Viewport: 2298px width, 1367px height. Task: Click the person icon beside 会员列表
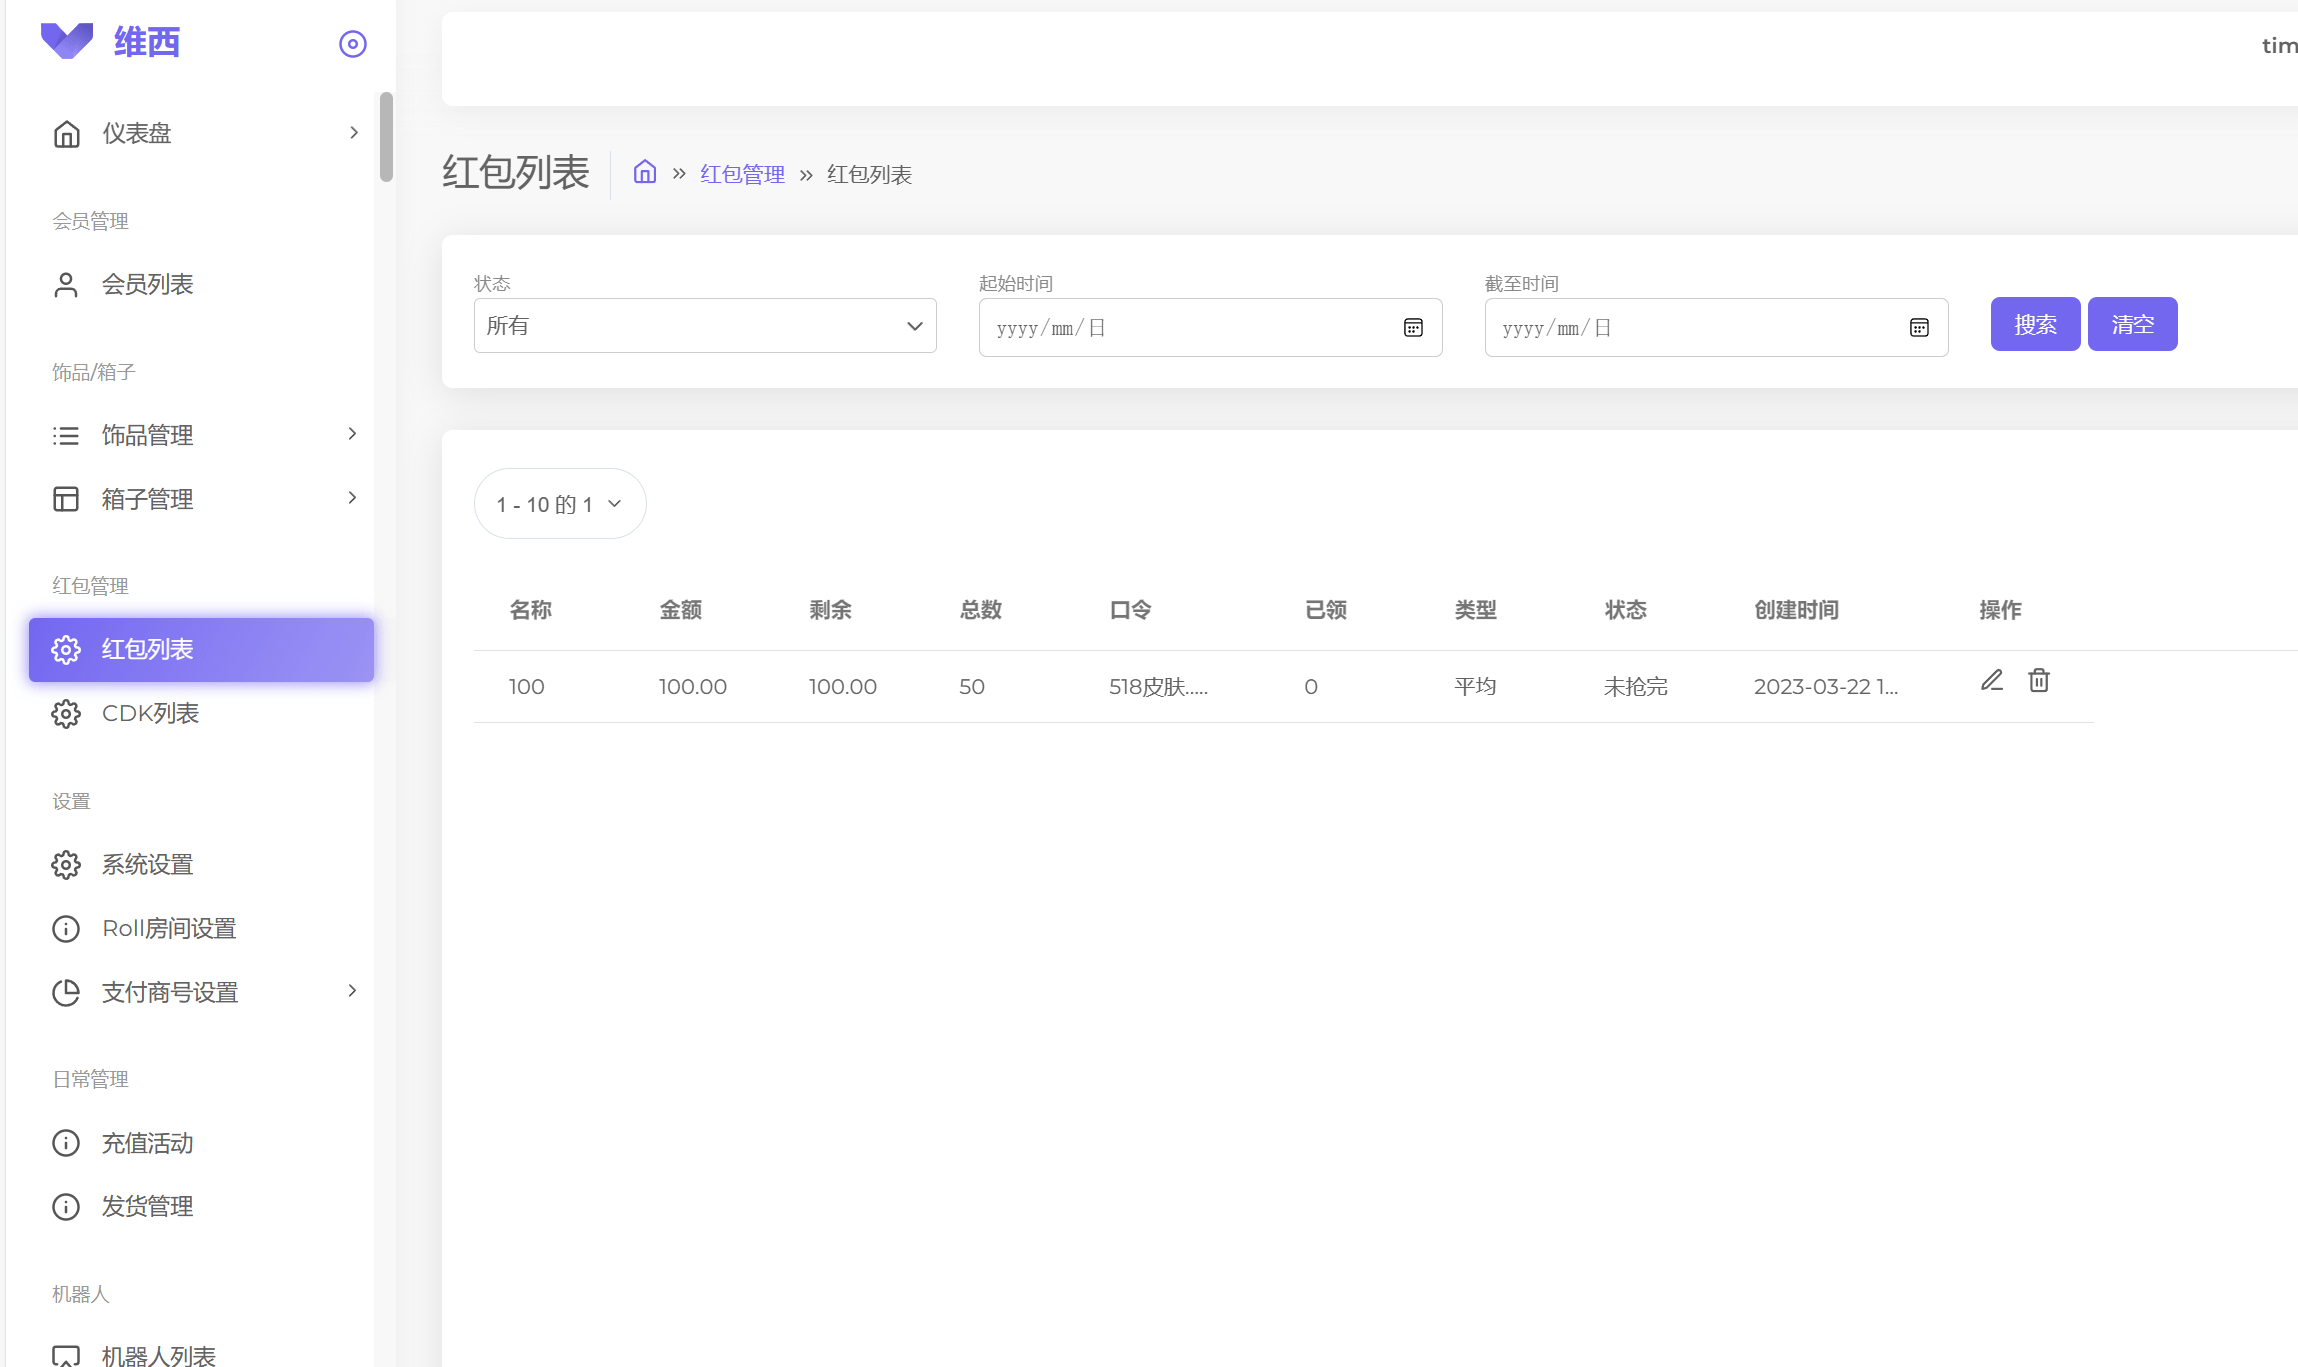click(66, 285)
